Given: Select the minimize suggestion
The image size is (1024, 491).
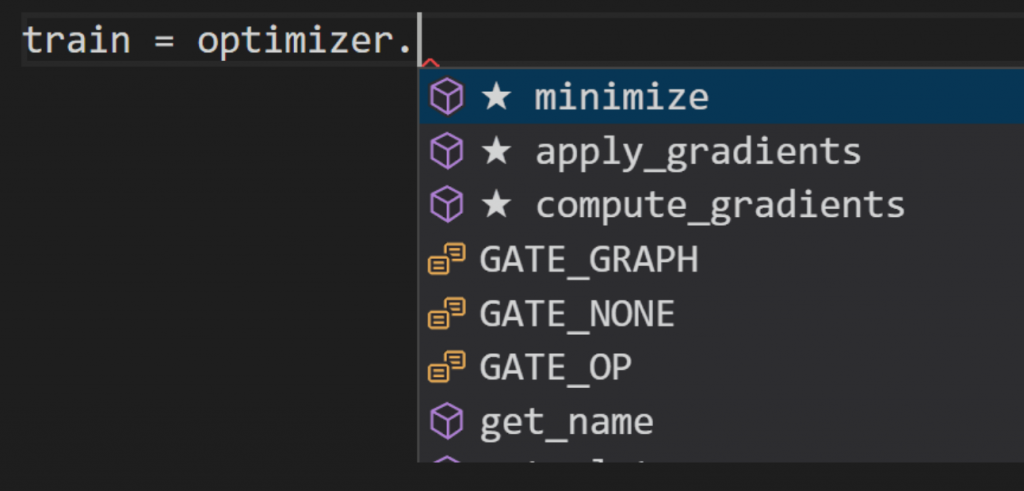Looking at the screenshot, I should [621, 97].
